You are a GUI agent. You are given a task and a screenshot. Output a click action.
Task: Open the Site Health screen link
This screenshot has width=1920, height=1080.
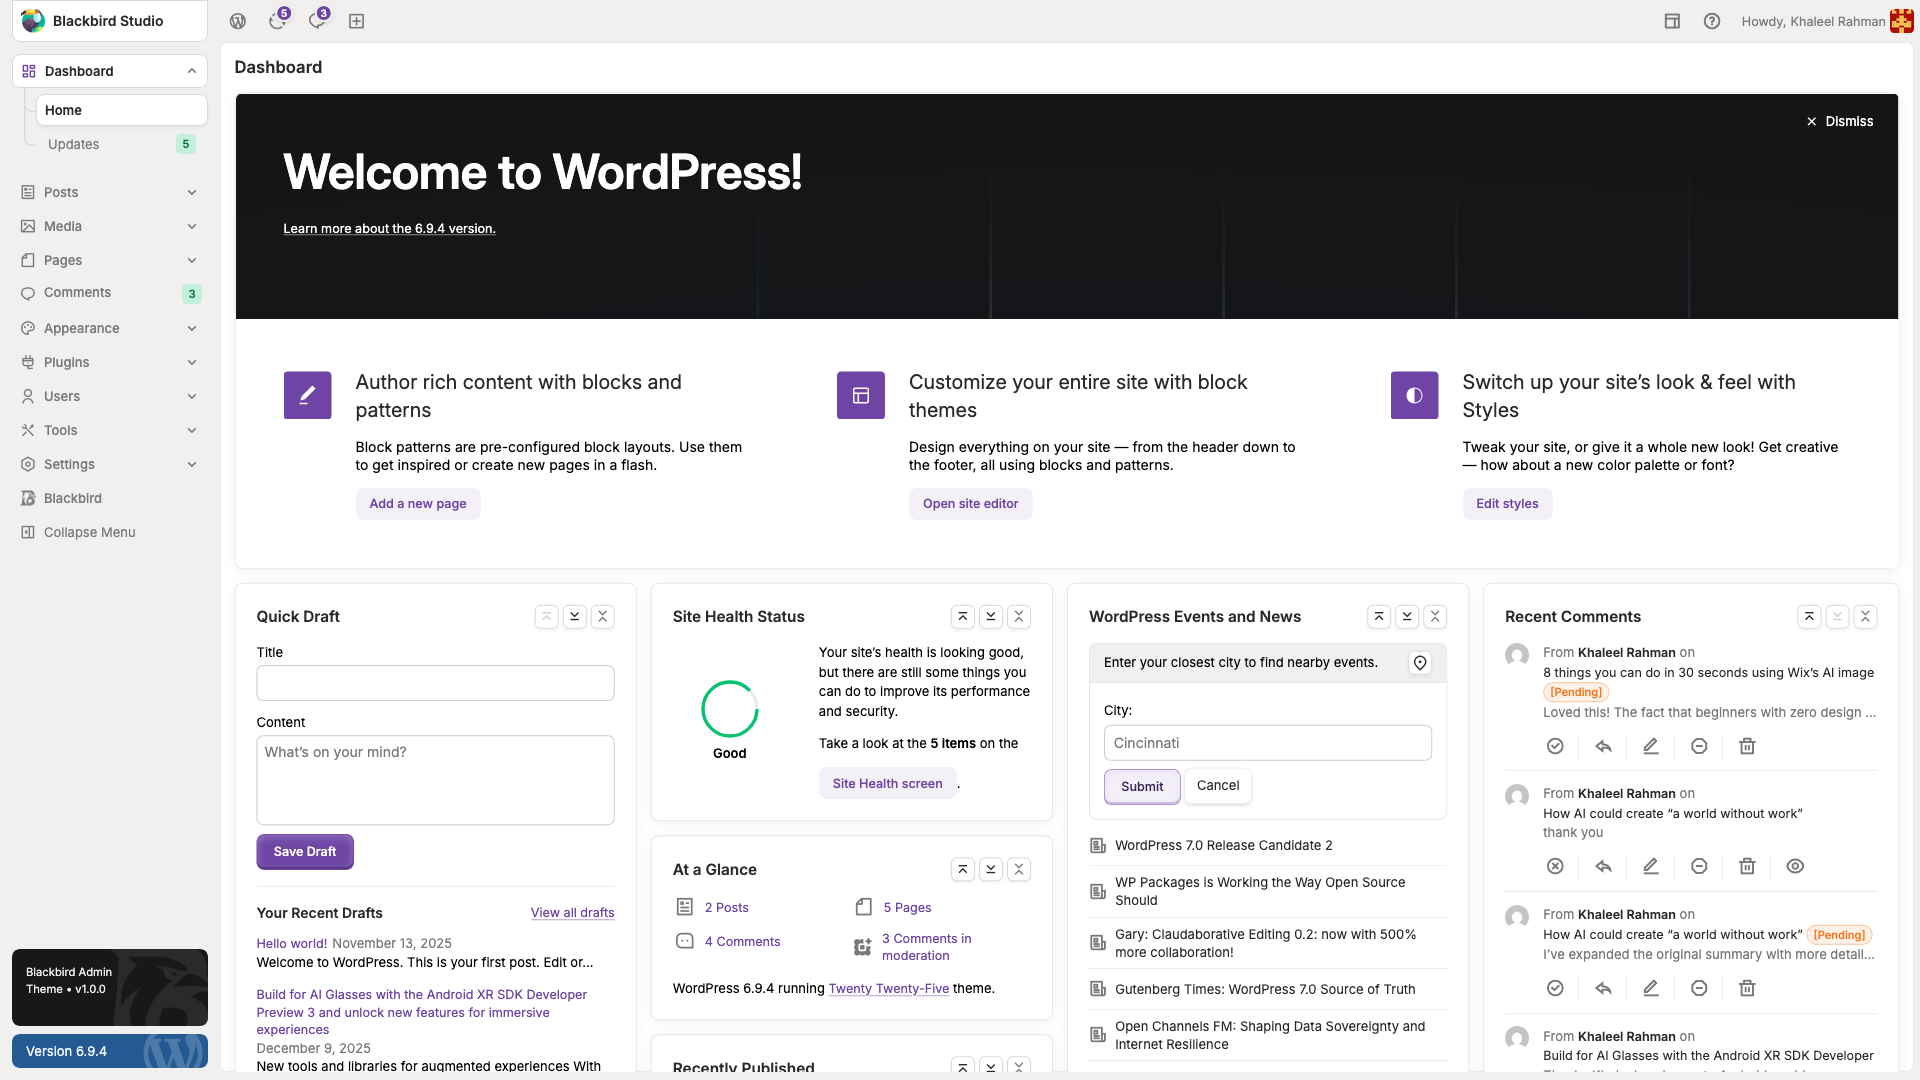pos(887,784)
